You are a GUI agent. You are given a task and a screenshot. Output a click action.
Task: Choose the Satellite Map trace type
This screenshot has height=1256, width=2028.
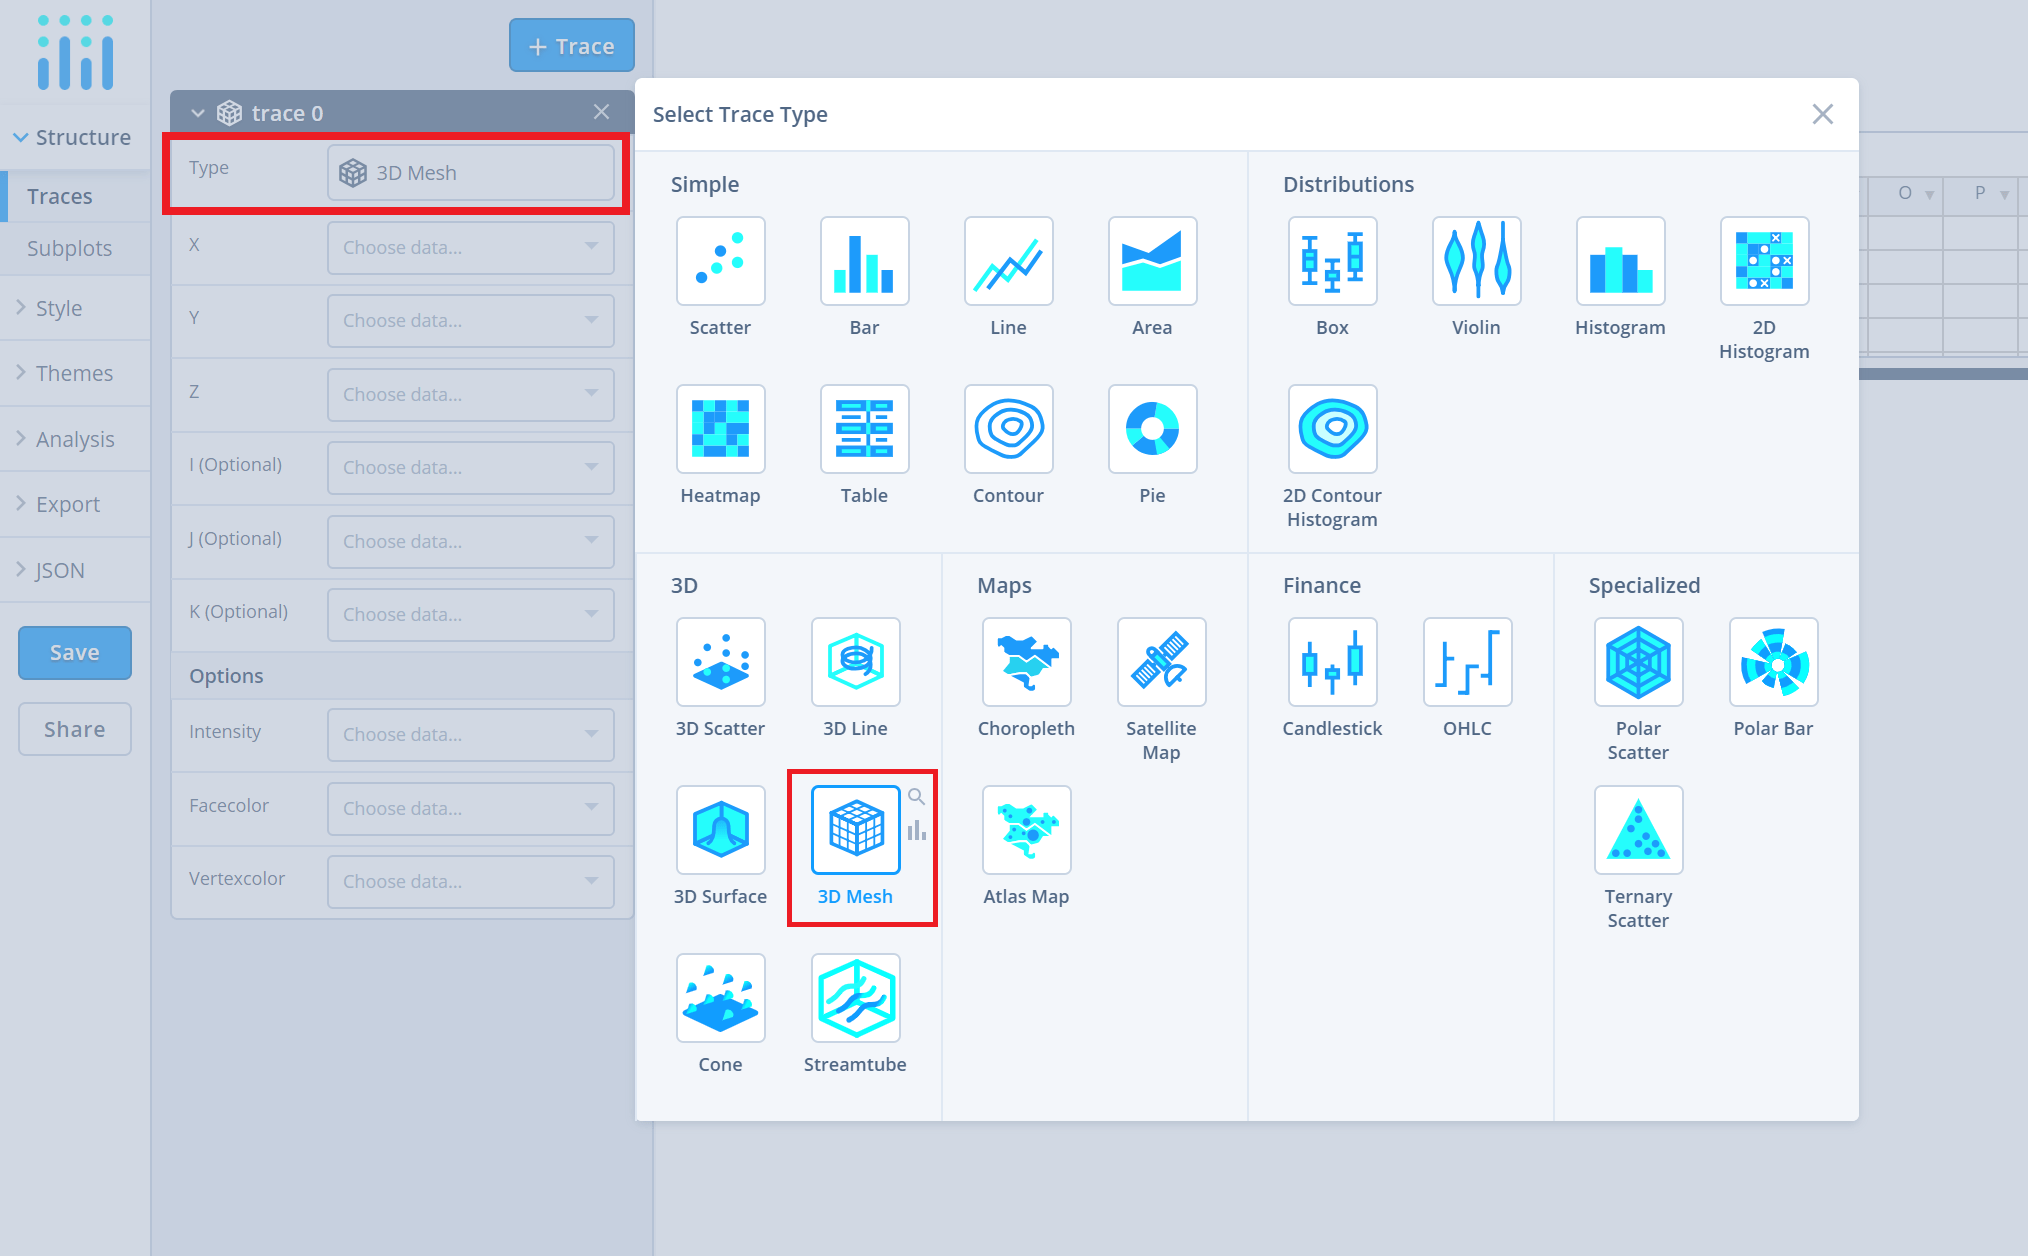click(1161, 662)
